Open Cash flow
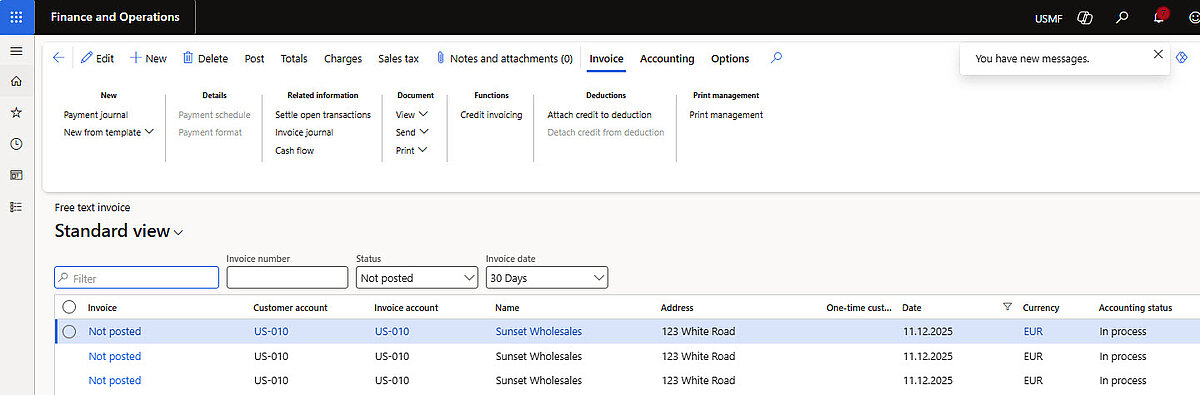 (x=294, y=150)
